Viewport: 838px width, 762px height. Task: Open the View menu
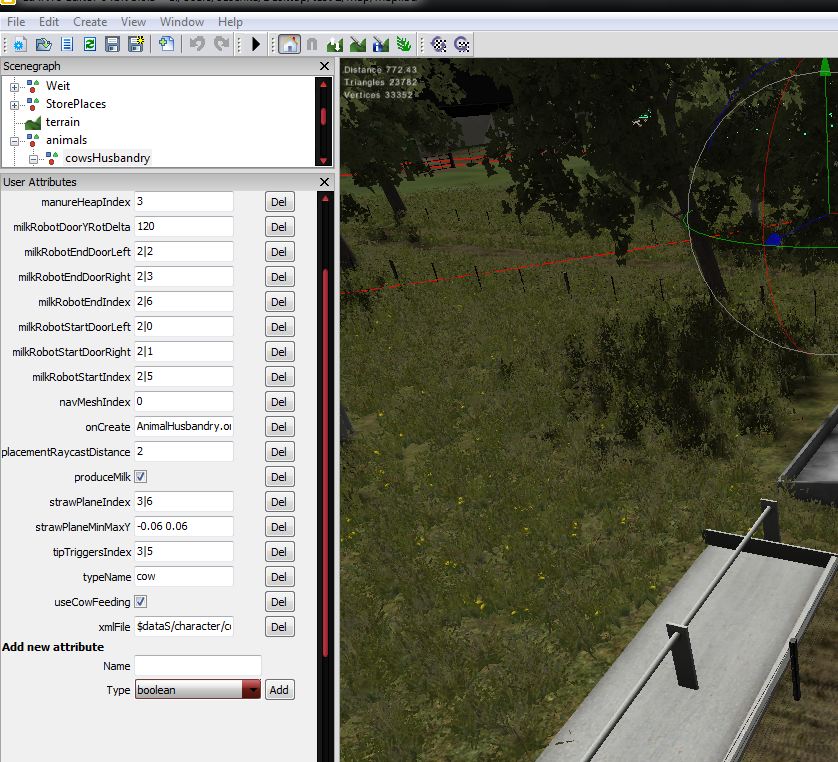click(x=133, y=22)
